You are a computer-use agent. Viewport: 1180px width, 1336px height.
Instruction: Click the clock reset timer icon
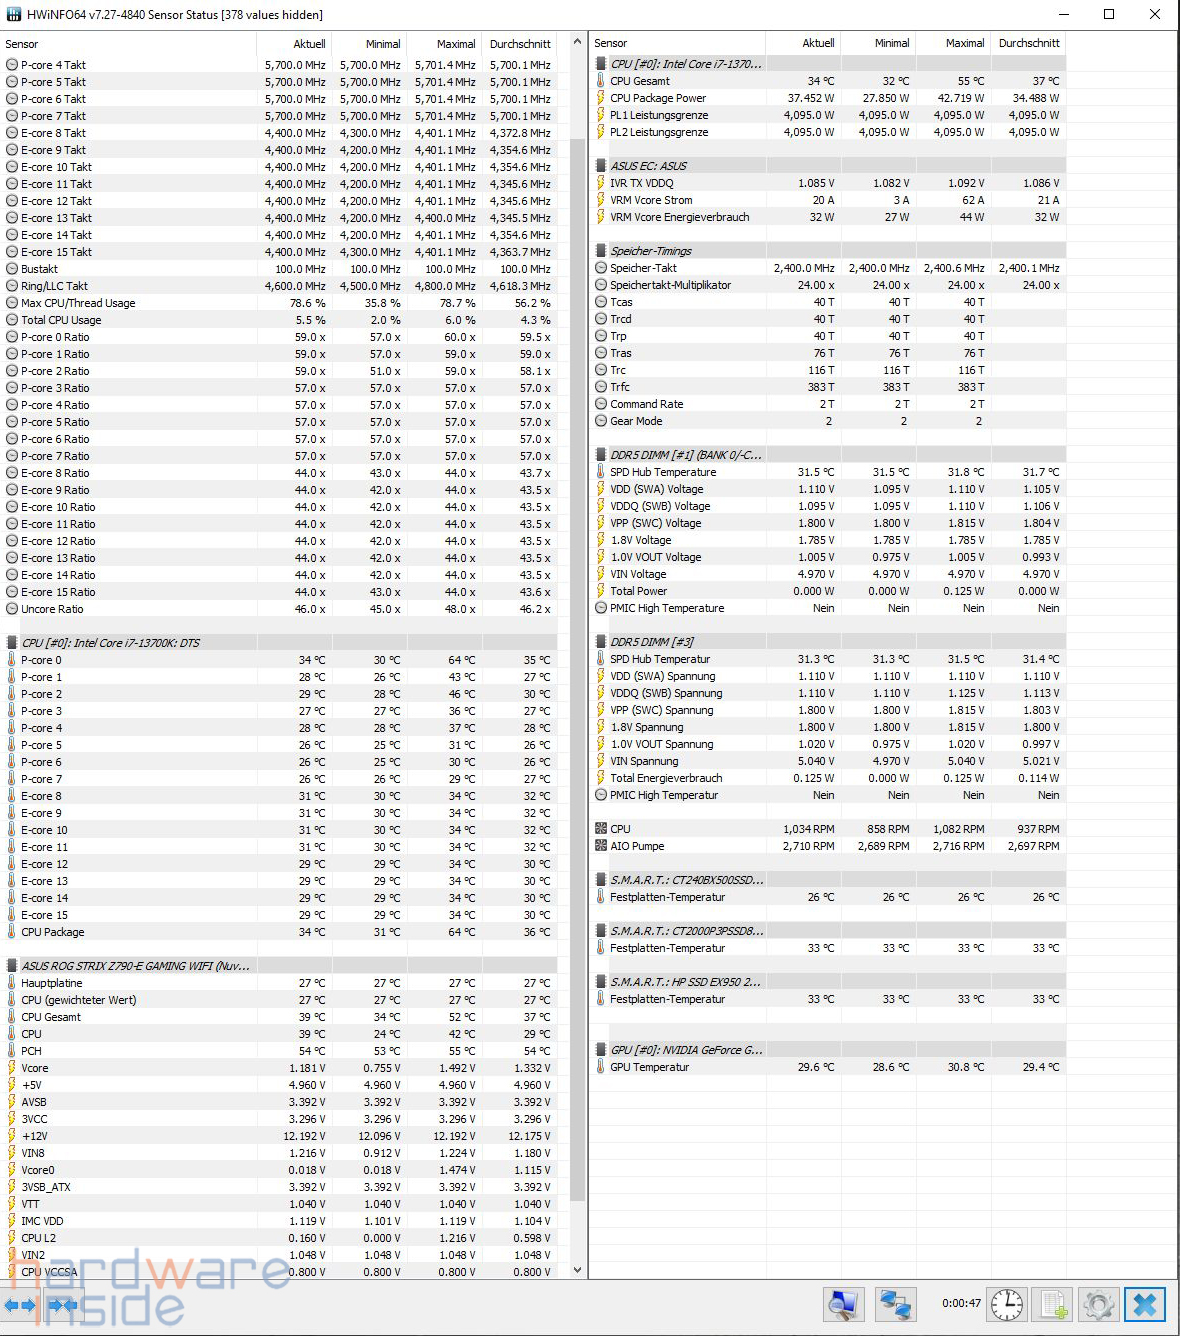tap(1006, 1304)
